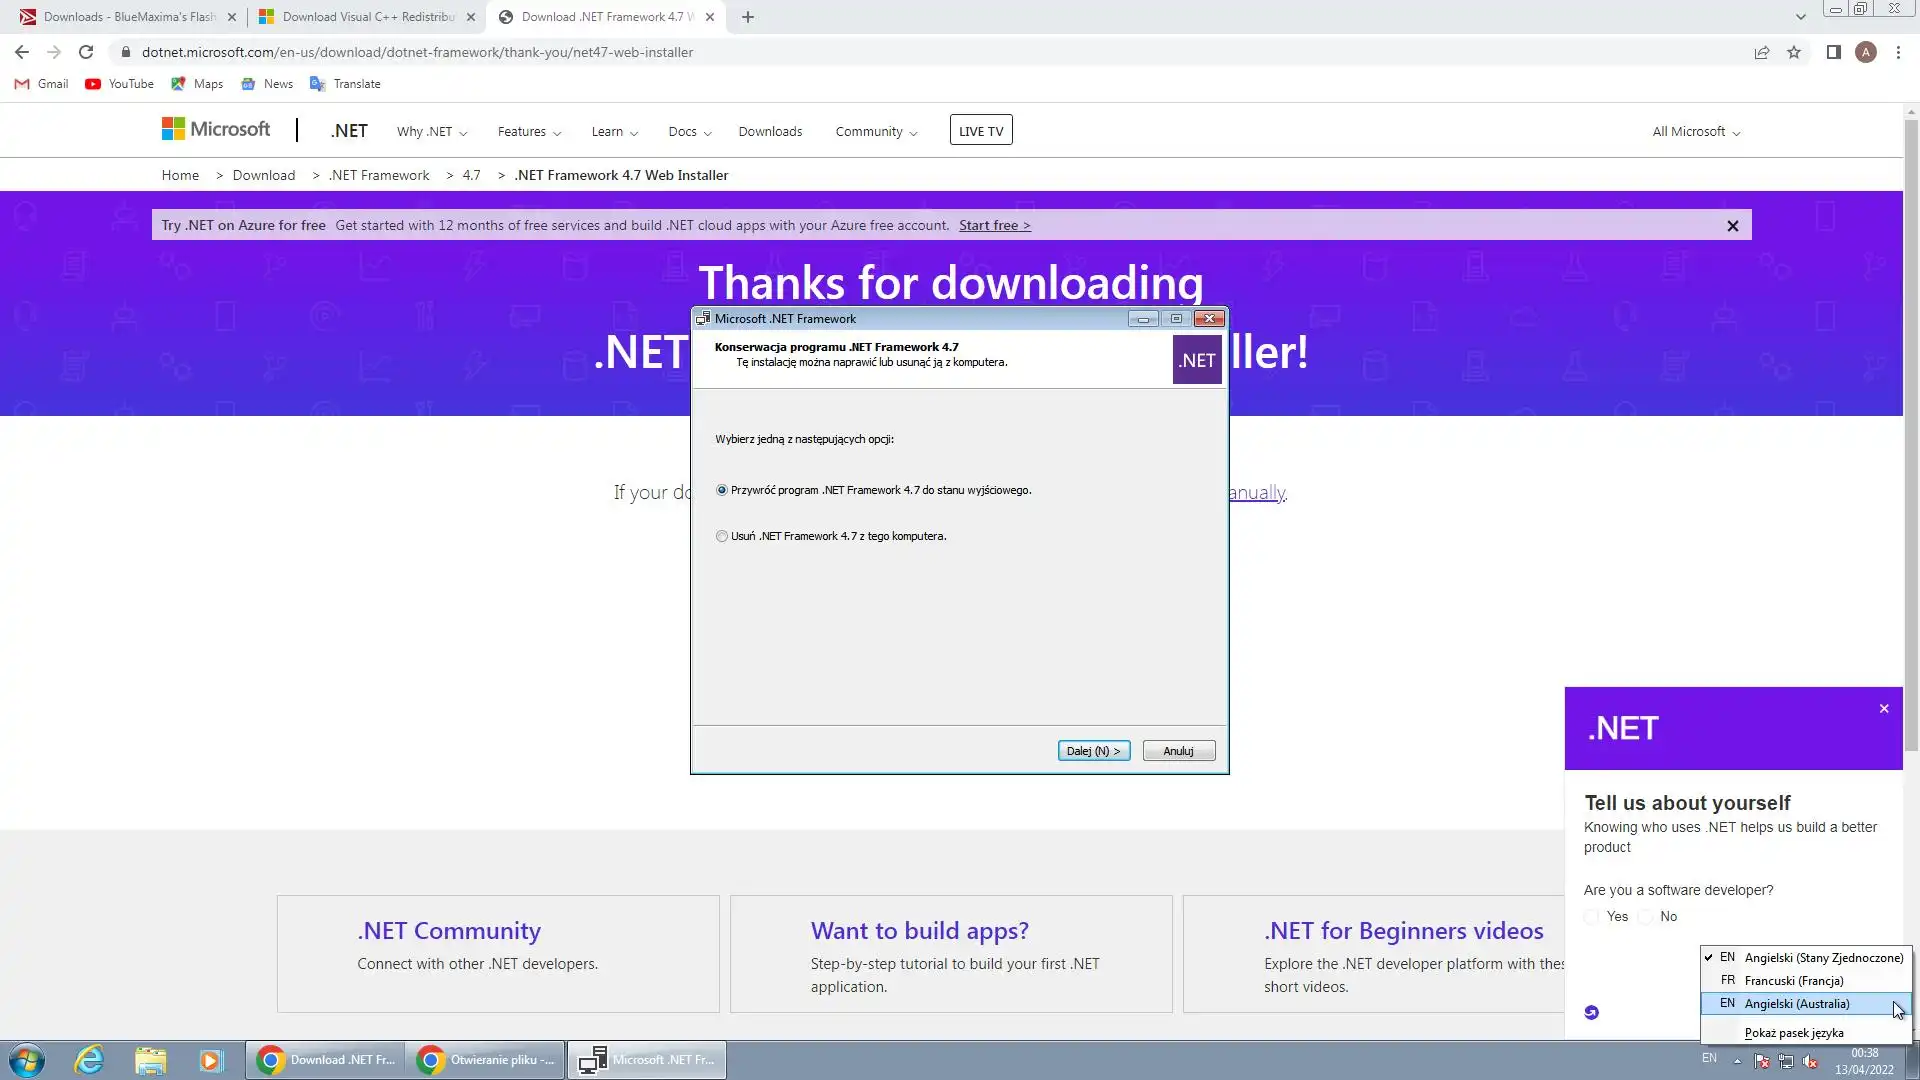
Task: Expand the Features dropdown menu
Action: click(529, 132)
